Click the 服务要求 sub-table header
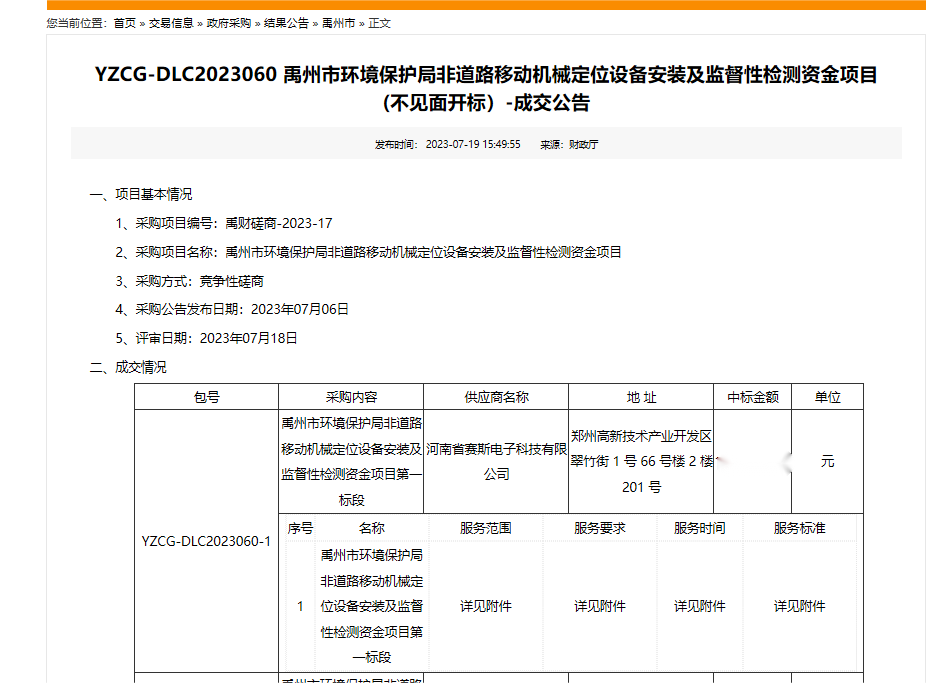940x683 pixels. (x=599, y=528)
